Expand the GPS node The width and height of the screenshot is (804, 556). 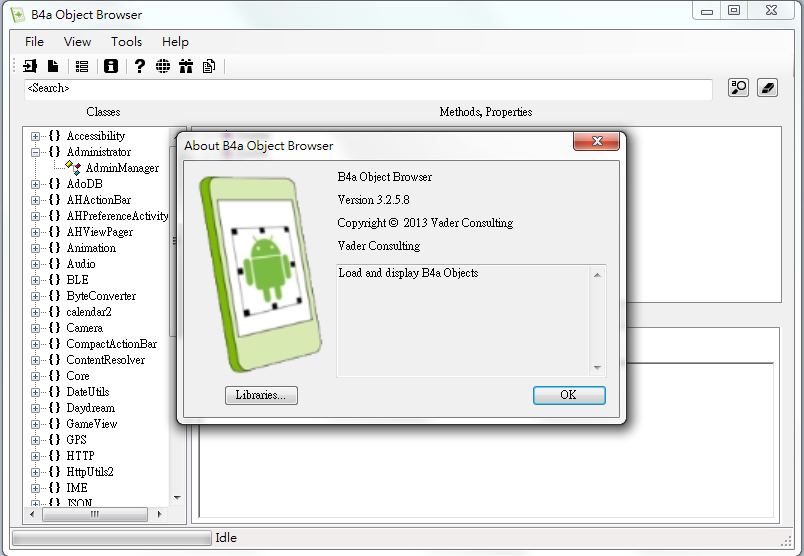35,440
